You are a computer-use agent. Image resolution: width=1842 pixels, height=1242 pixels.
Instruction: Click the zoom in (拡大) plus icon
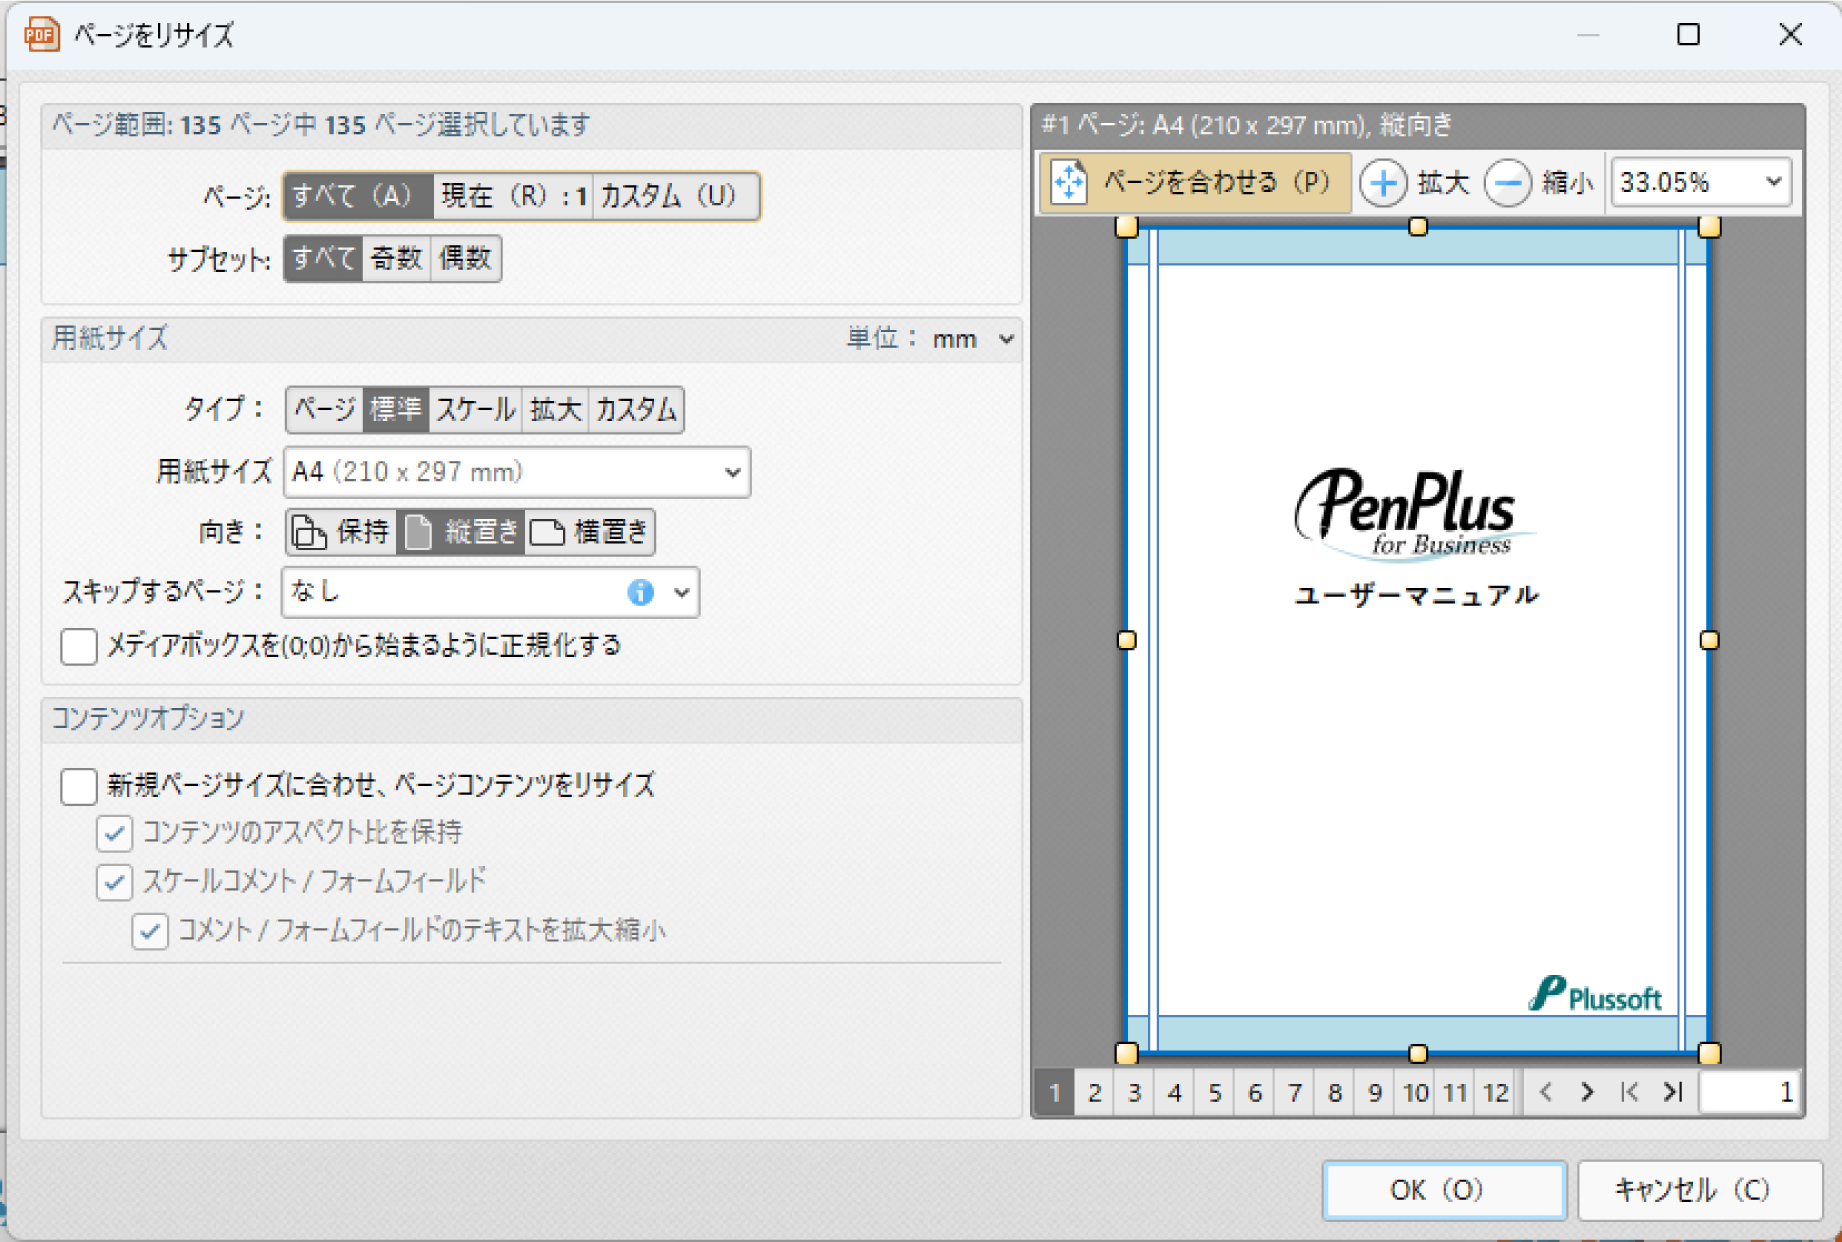click(x=1384, y=183)
